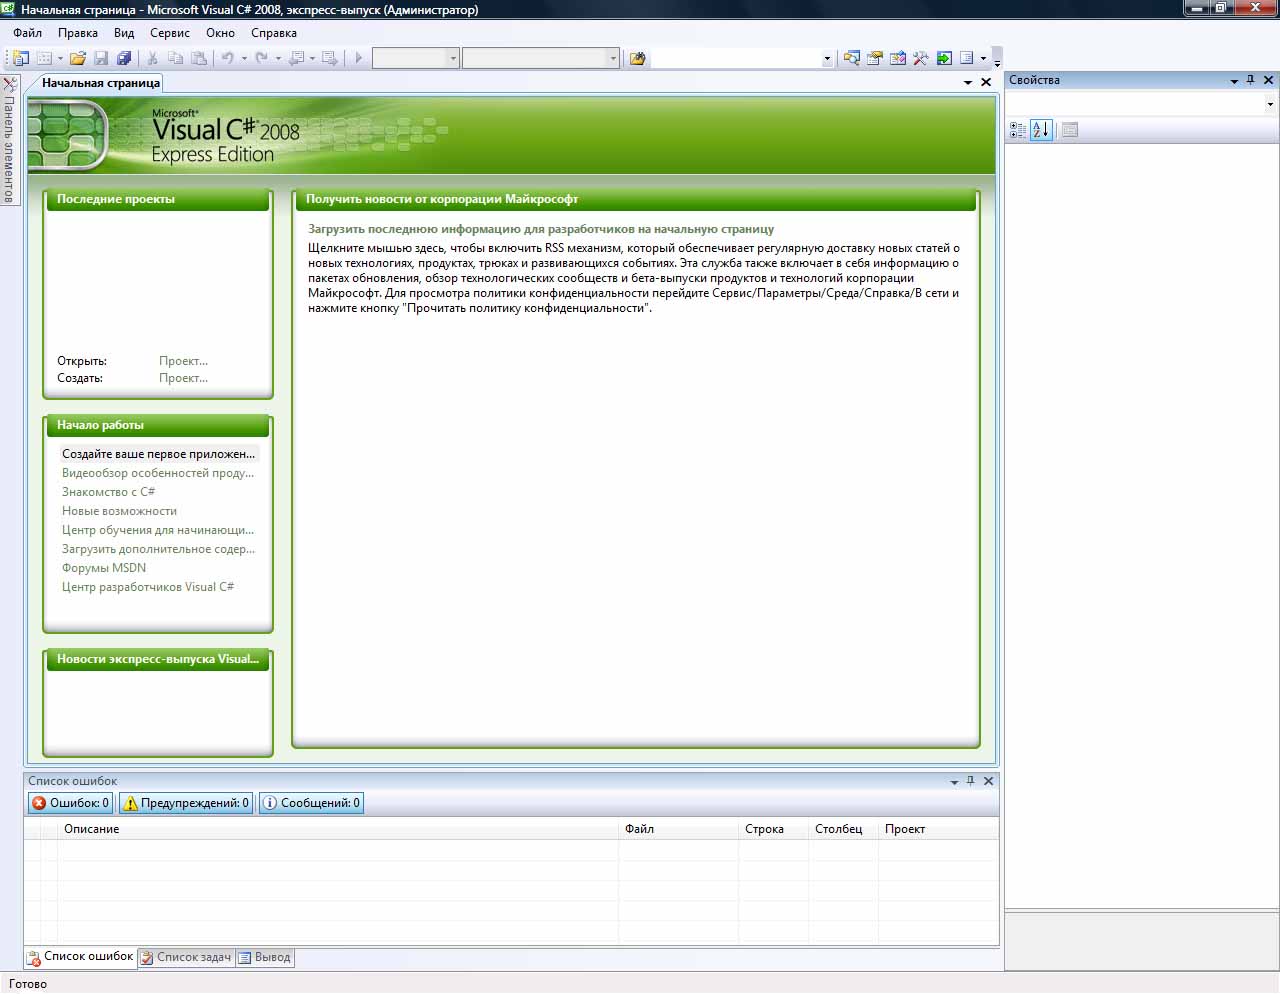The height and width of the screenshot is (994, 1280).
Task: Click the Undo arrow icon
Action: click(x=227, y=58)
